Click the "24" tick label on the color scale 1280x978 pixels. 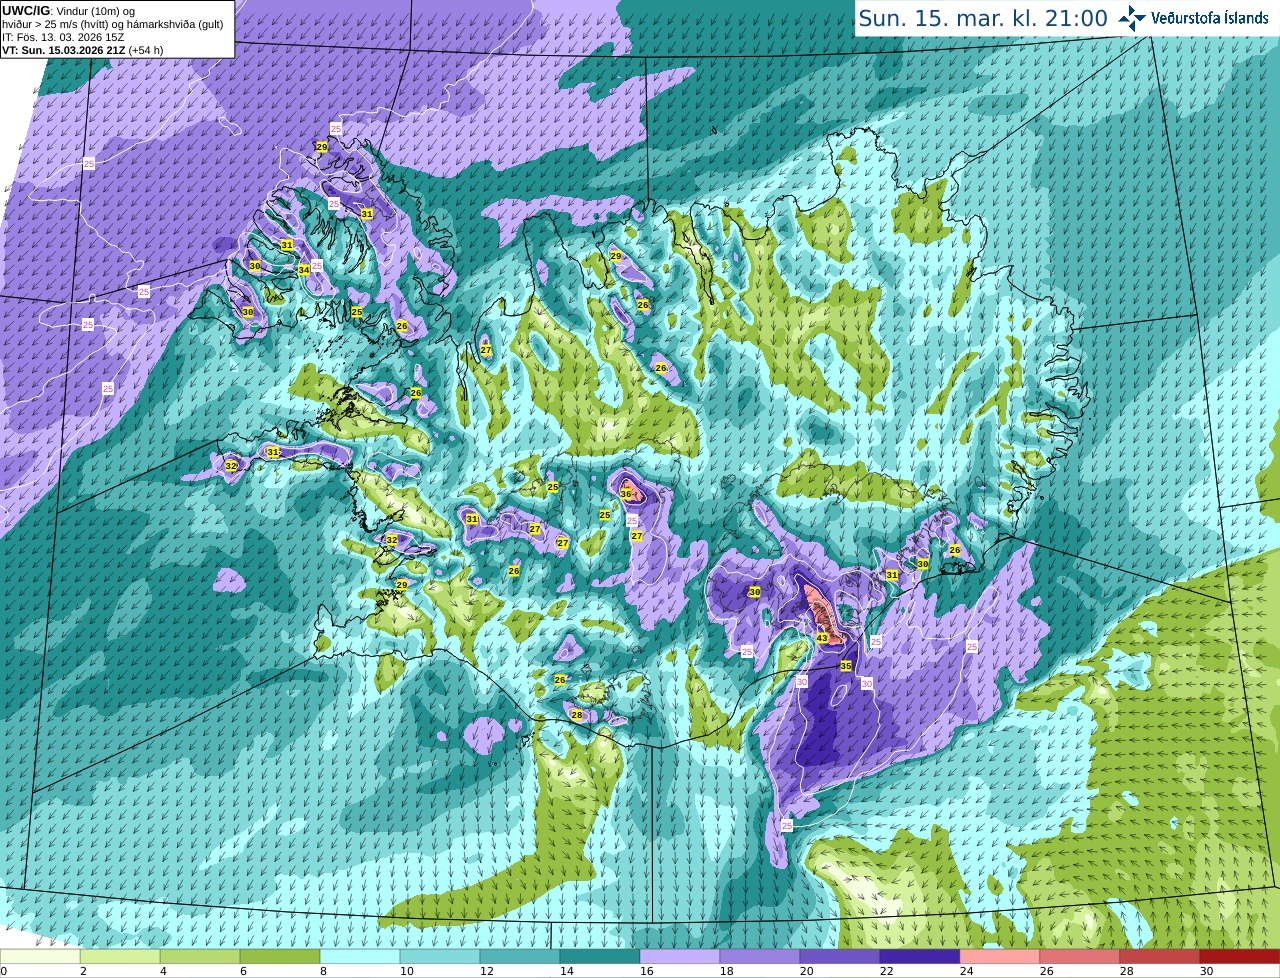pyautogui.click(x=967, y=971)
